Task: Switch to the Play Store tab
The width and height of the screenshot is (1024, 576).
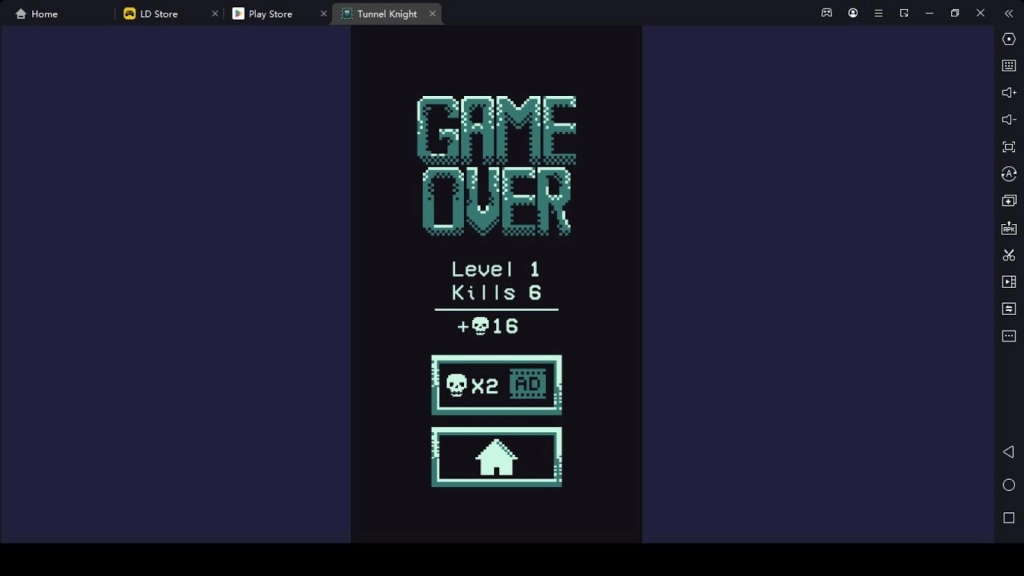Action: click(270, 13)
